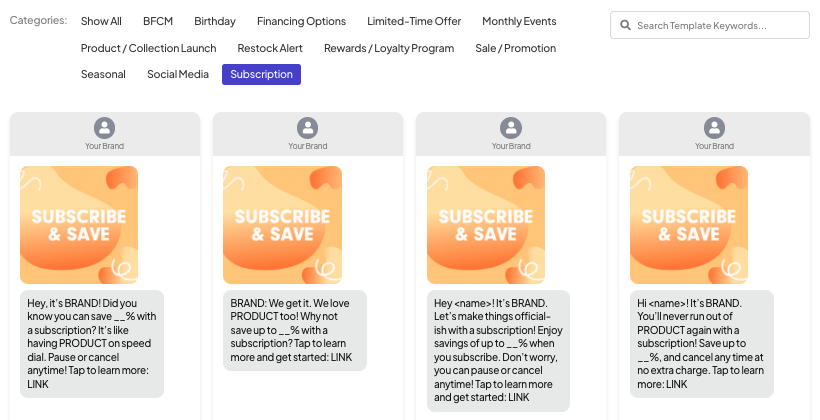Select the Financing Options category
Screen dimensions: 820x420
[301, 21]
